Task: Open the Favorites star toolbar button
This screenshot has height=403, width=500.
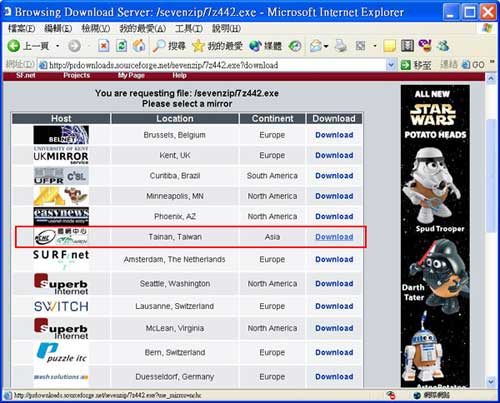Action: pos(217,46)
